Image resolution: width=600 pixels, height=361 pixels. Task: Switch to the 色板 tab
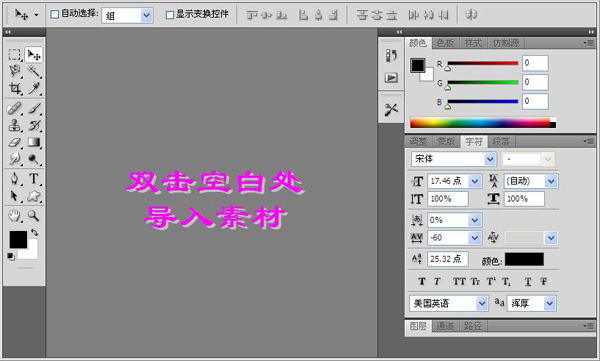tap(445, 43)
